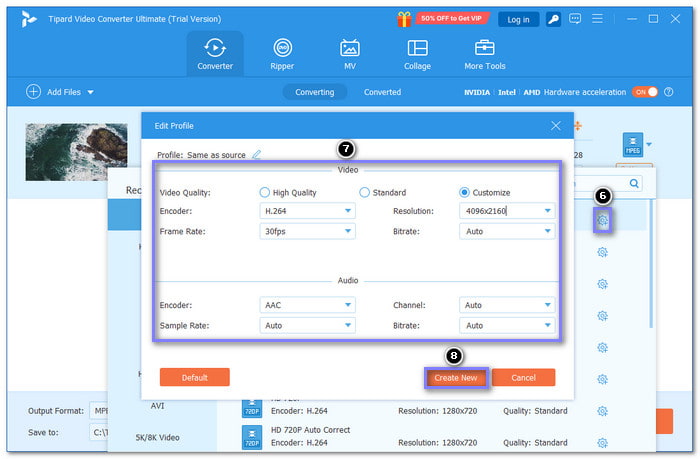Image resolution: width=700 pixels, height=459 pixels.
Task: Click HD 720P Auto Correct format icon
Action: click(x=252, y=437)
